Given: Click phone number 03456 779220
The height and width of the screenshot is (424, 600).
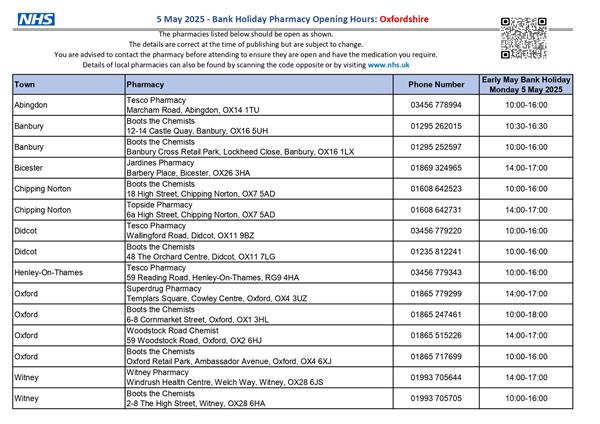Looking at the screenshot, I should pyautogui.click(x=436, y=231).
